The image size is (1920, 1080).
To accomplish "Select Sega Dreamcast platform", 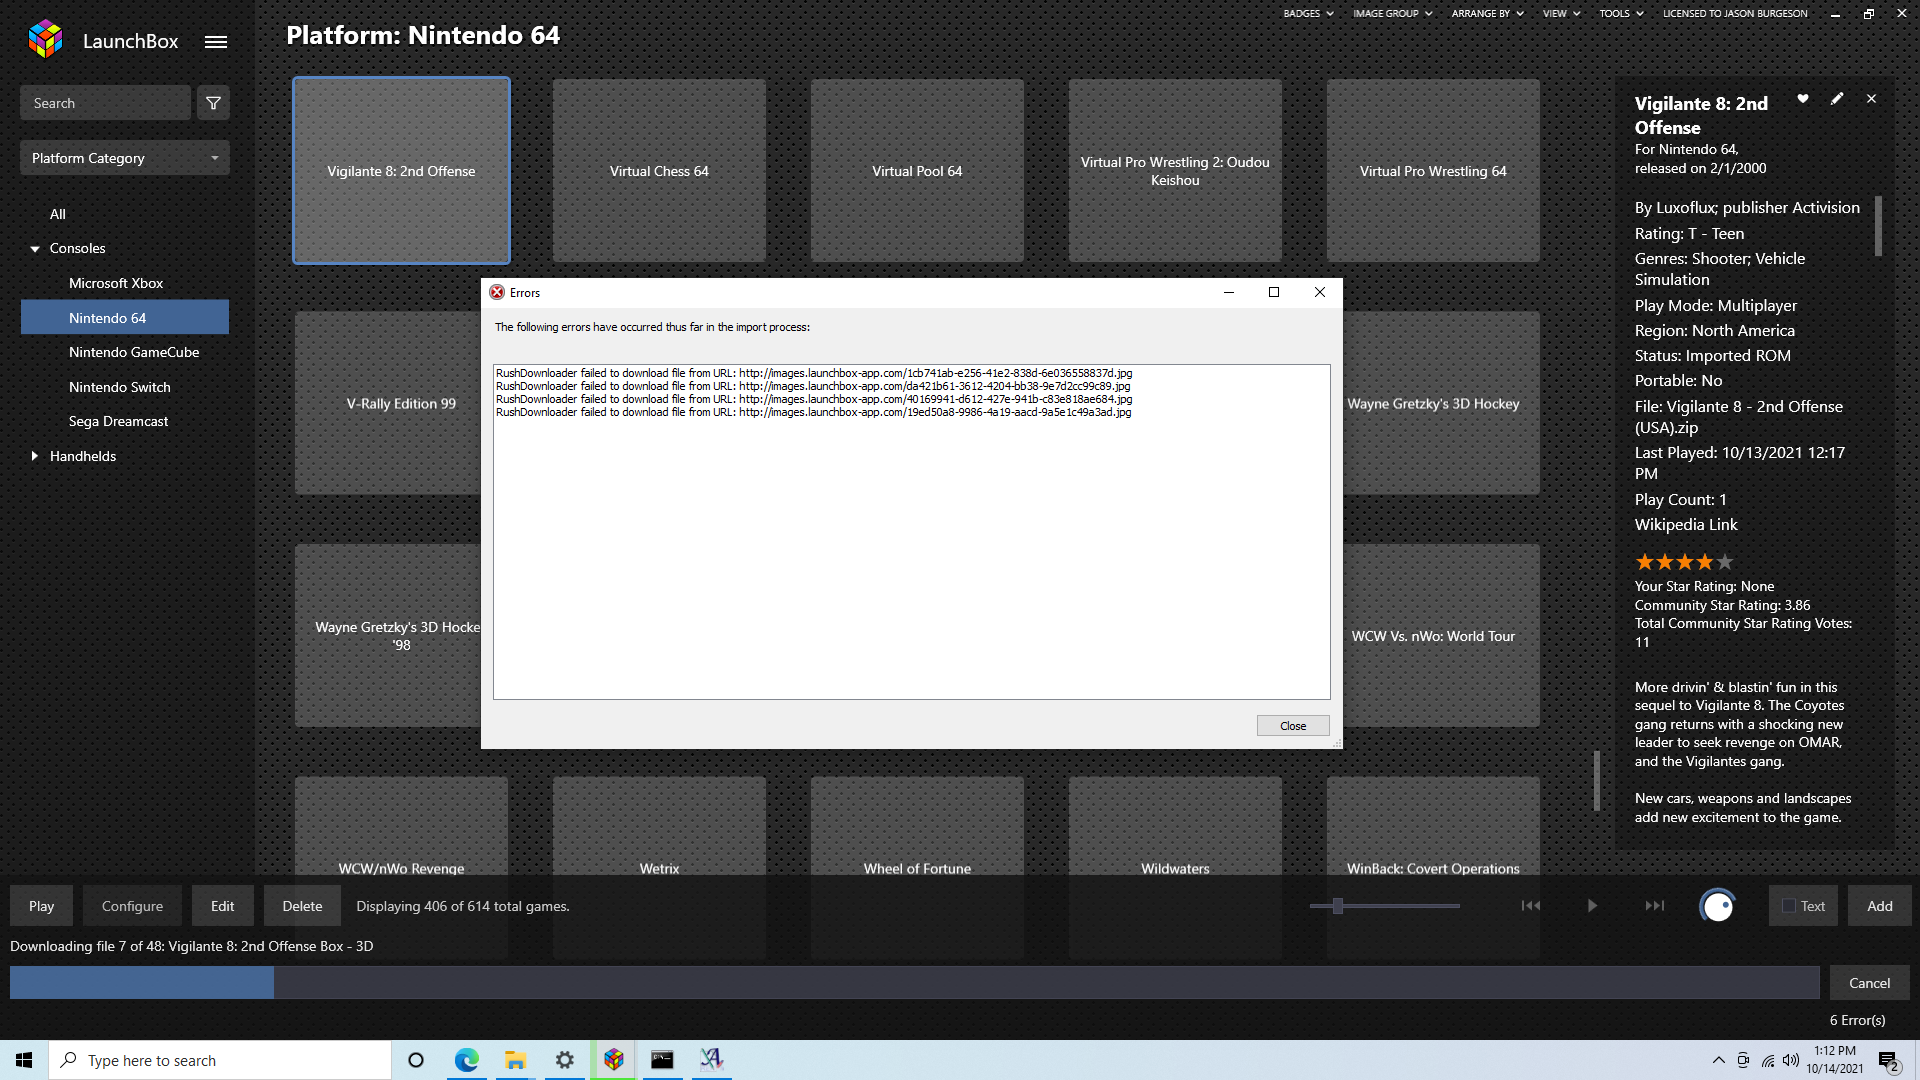I will point(118,421).
